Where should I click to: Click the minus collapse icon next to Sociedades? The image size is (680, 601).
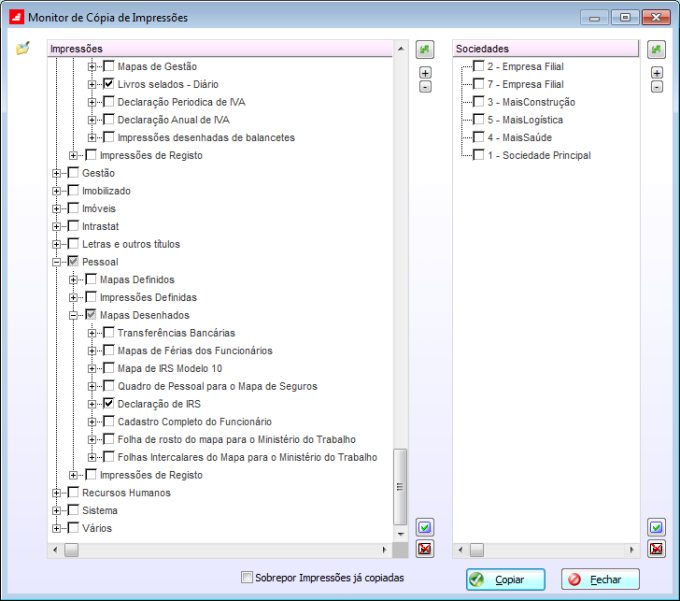pos(657,87)
